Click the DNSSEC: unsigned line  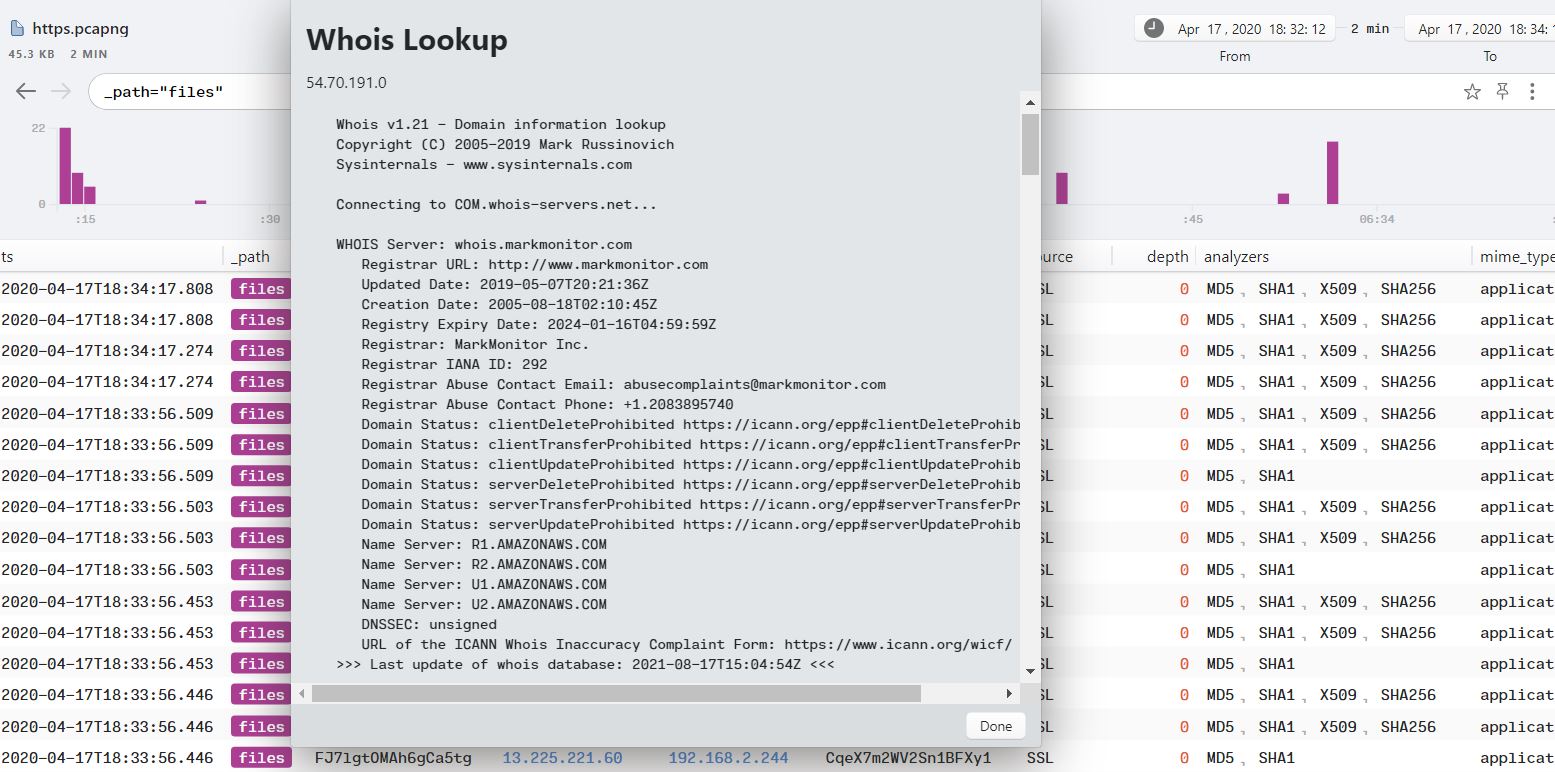[429, 624]
